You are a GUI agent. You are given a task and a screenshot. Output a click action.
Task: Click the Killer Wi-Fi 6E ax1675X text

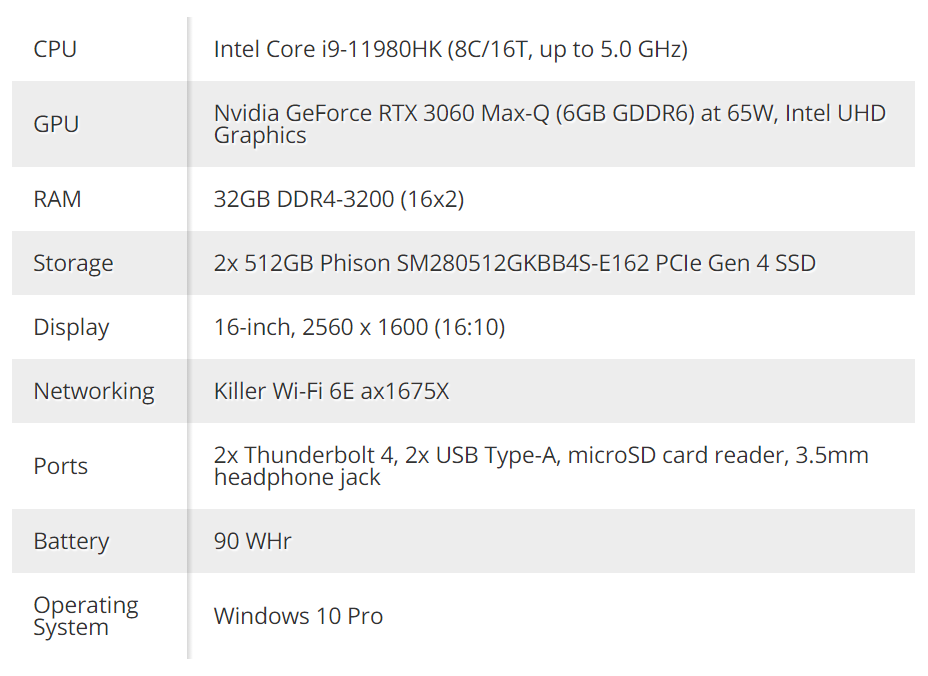(331, 391)
